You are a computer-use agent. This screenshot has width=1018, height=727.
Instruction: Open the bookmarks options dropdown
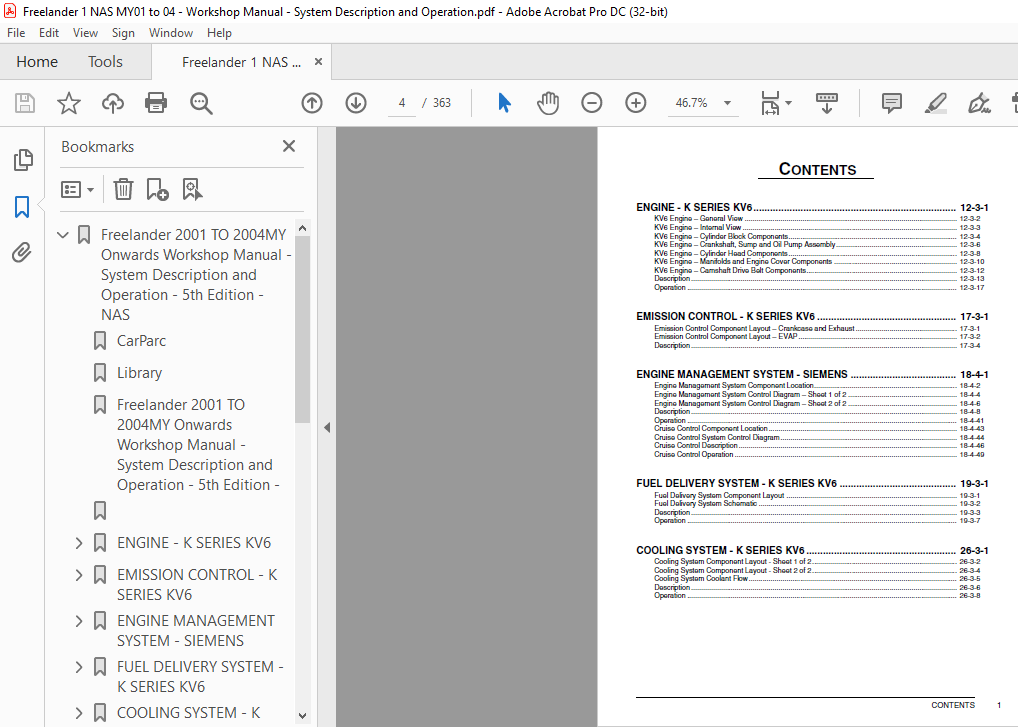(x=77, y=190)
